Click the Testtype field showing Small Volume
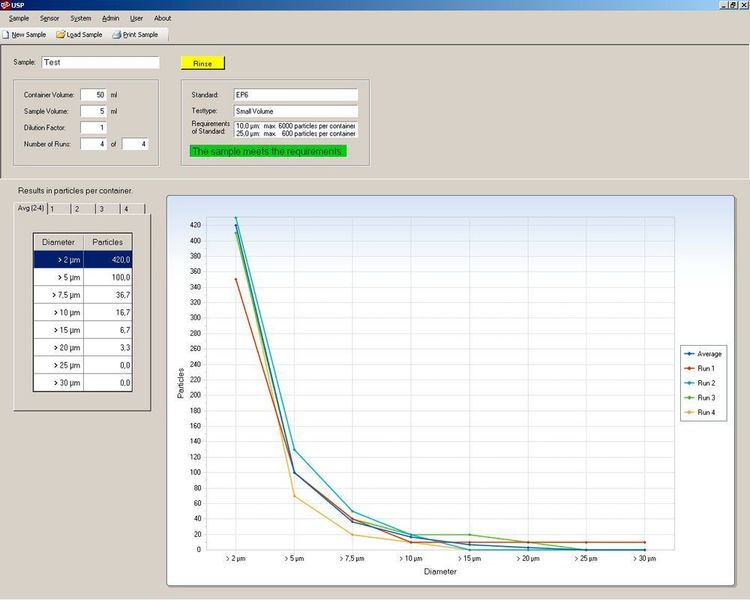The image size is (750, 600). (x=296, y=111)
